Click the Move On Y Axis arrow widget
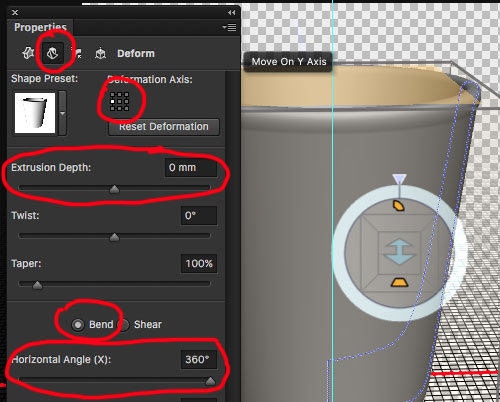500x402 pixels. pyautogui.click(x=399, y=252)
